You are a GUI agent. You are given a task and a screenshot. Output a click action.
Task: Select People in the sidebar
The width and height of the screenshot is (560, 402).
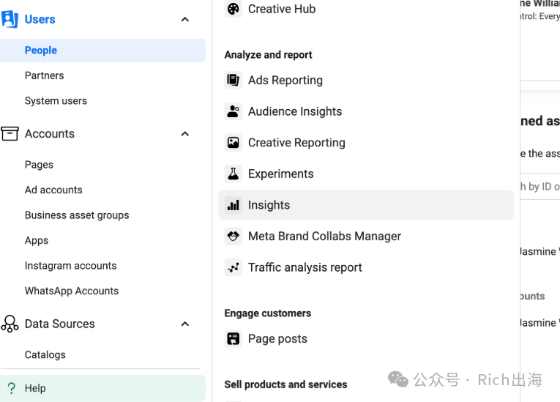(x=102, y=50)
